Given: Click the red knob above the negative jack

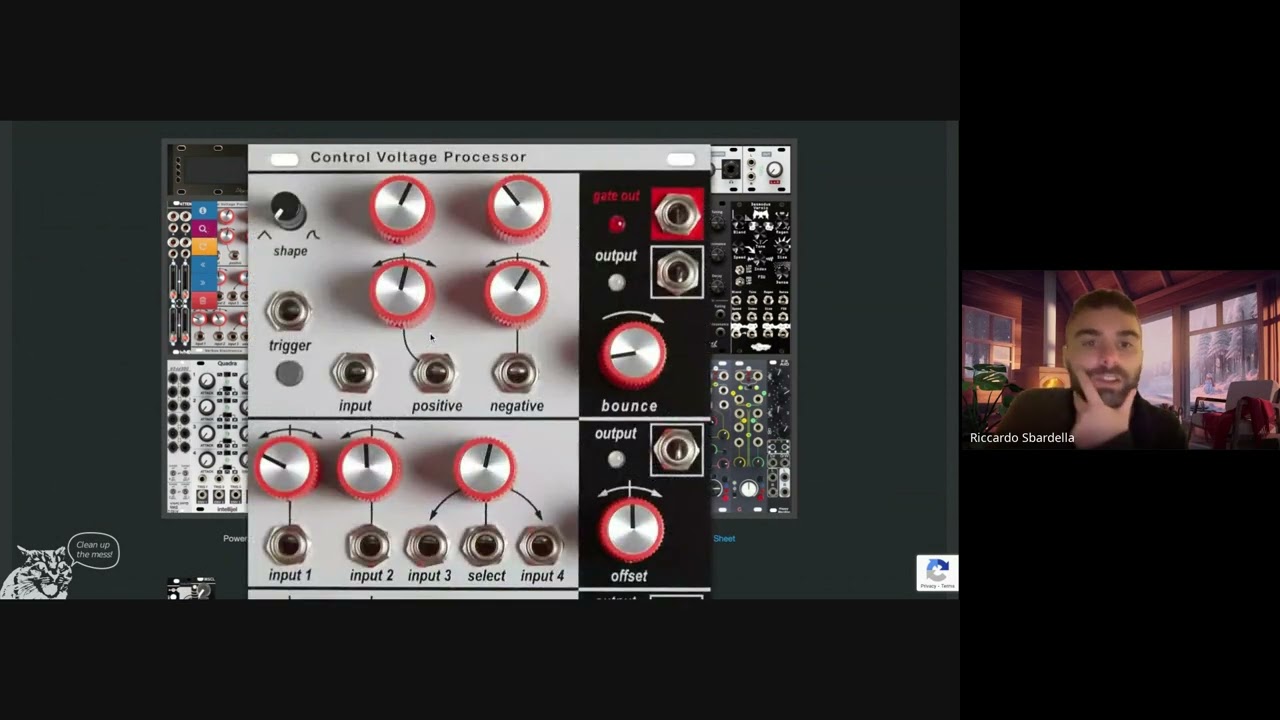Looking at the screenshot, I should (517, 292).
